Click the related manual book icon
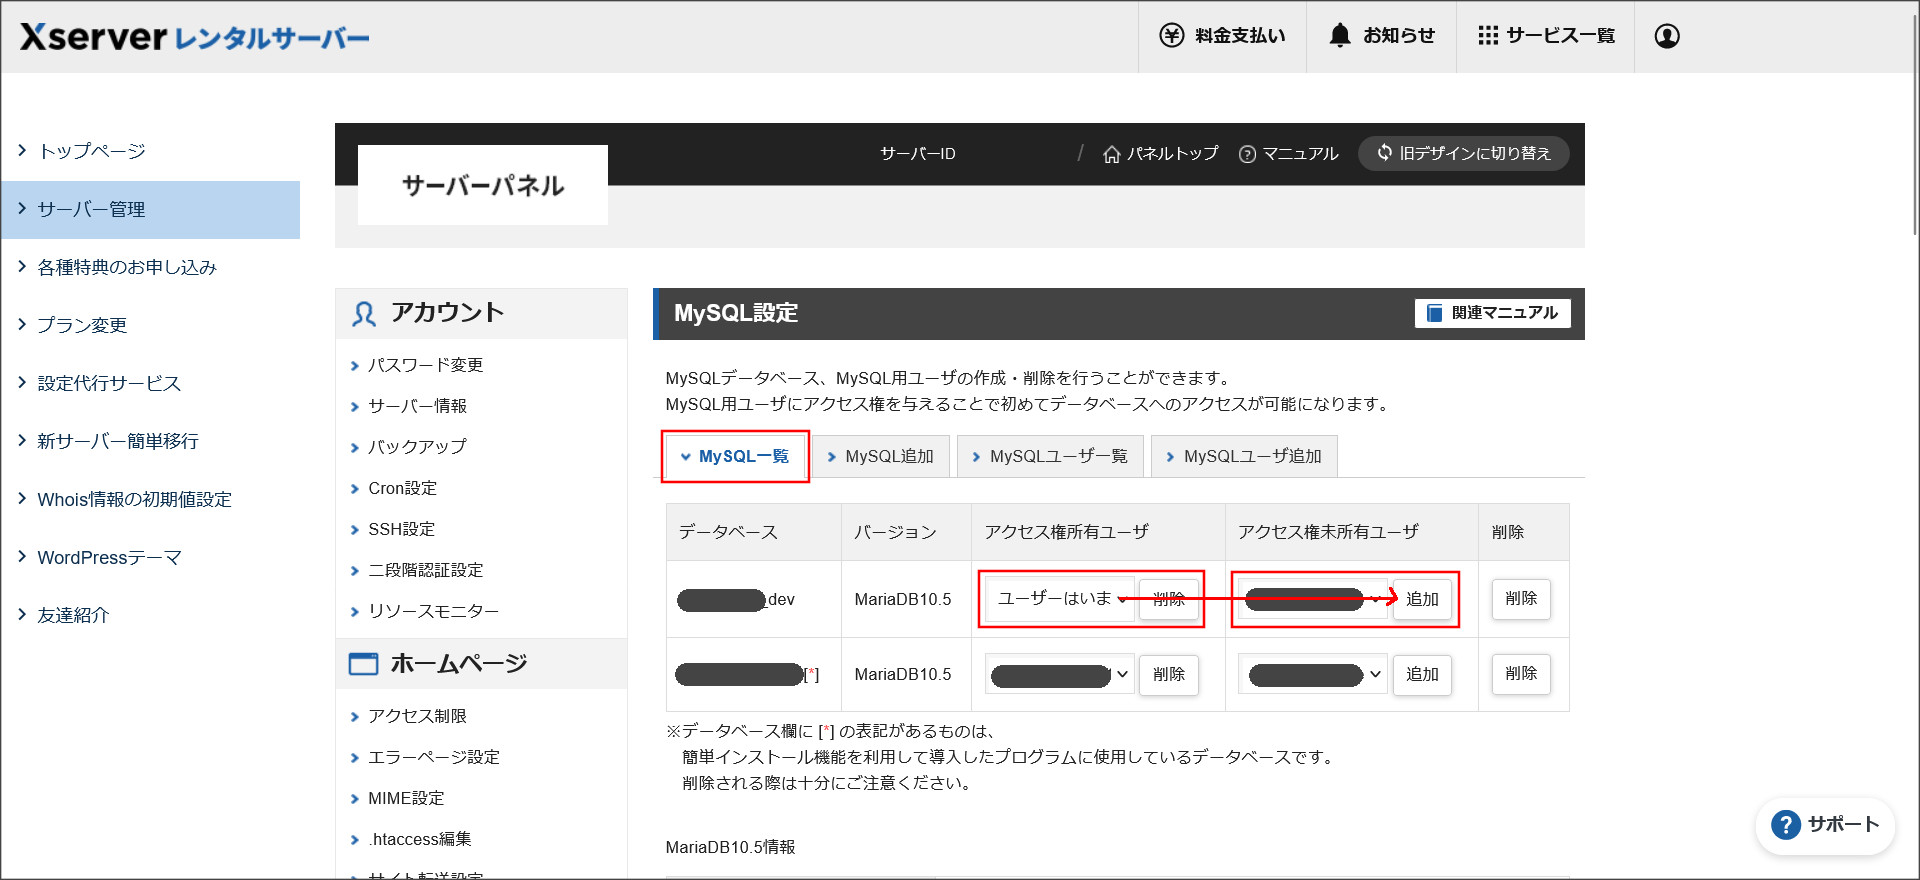1920x880 pixels. click(1434, 313)
